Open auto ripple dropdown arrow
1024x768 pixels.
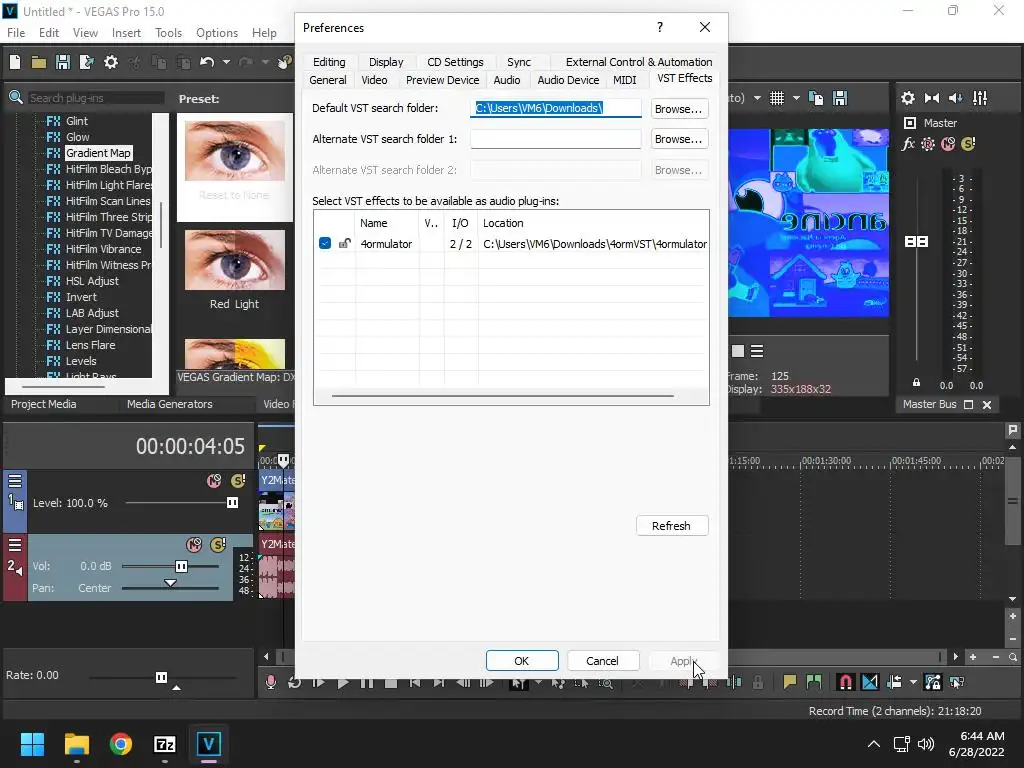913,682
